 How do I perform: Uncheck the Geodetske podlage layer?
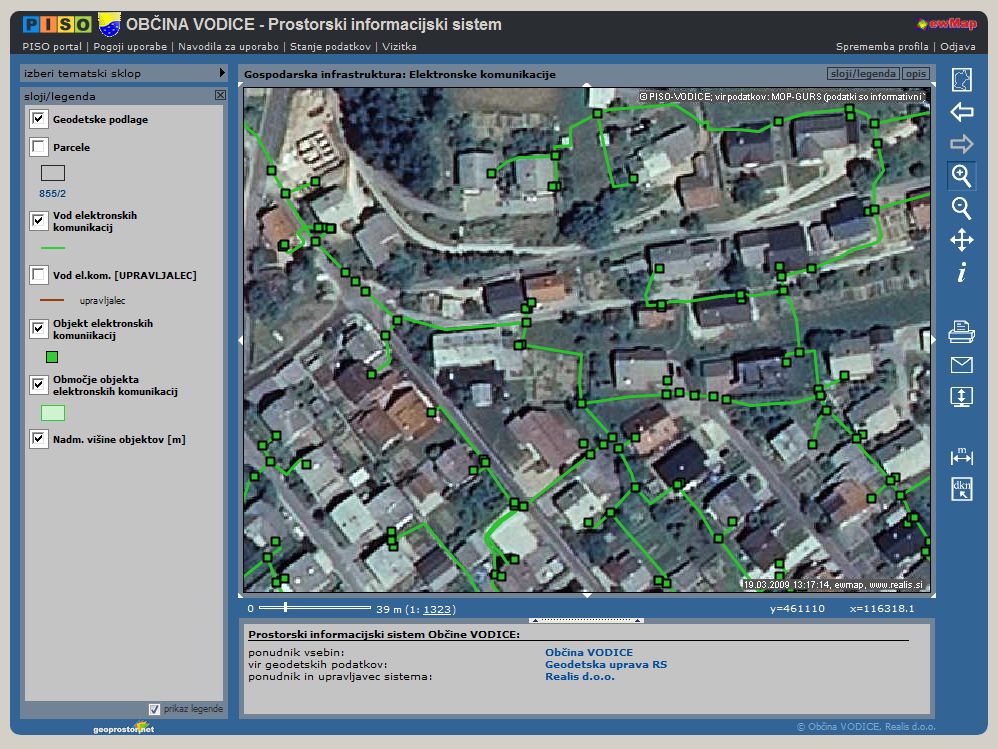pos(39,119)
